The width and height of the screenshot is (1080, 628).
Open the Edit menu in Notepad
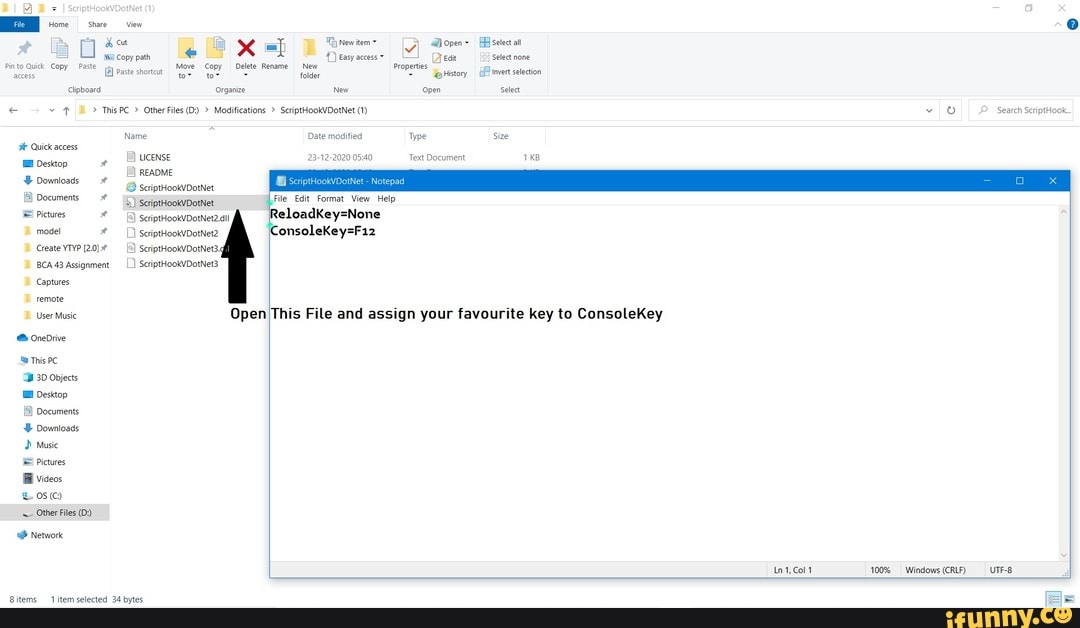(x=301, y=198)
